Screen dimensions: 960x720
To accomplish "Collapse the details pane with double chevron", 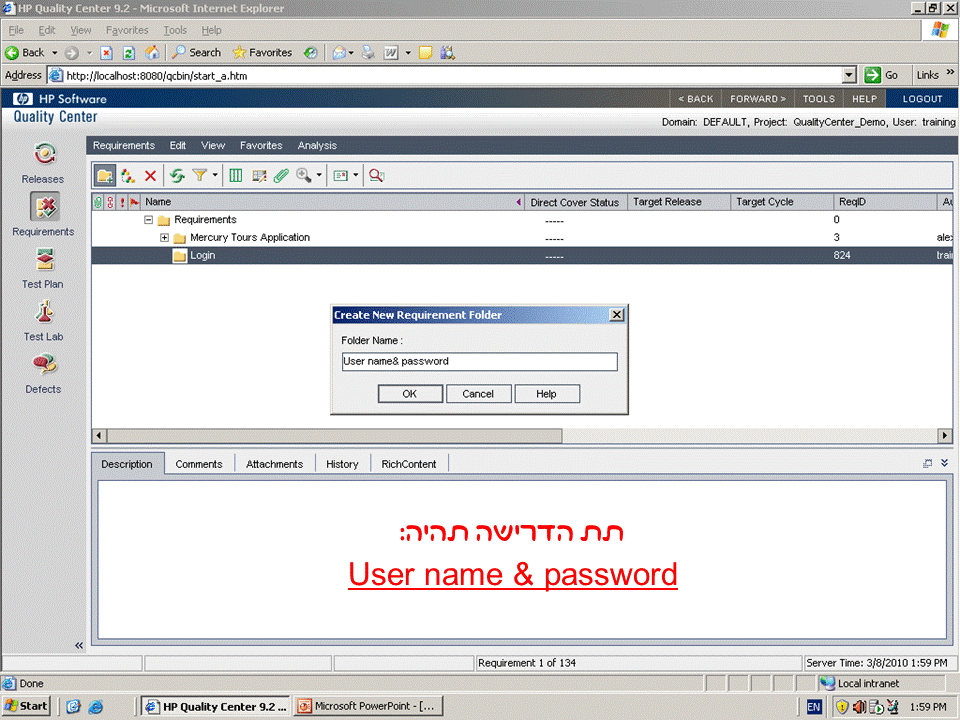I will 945,463.
